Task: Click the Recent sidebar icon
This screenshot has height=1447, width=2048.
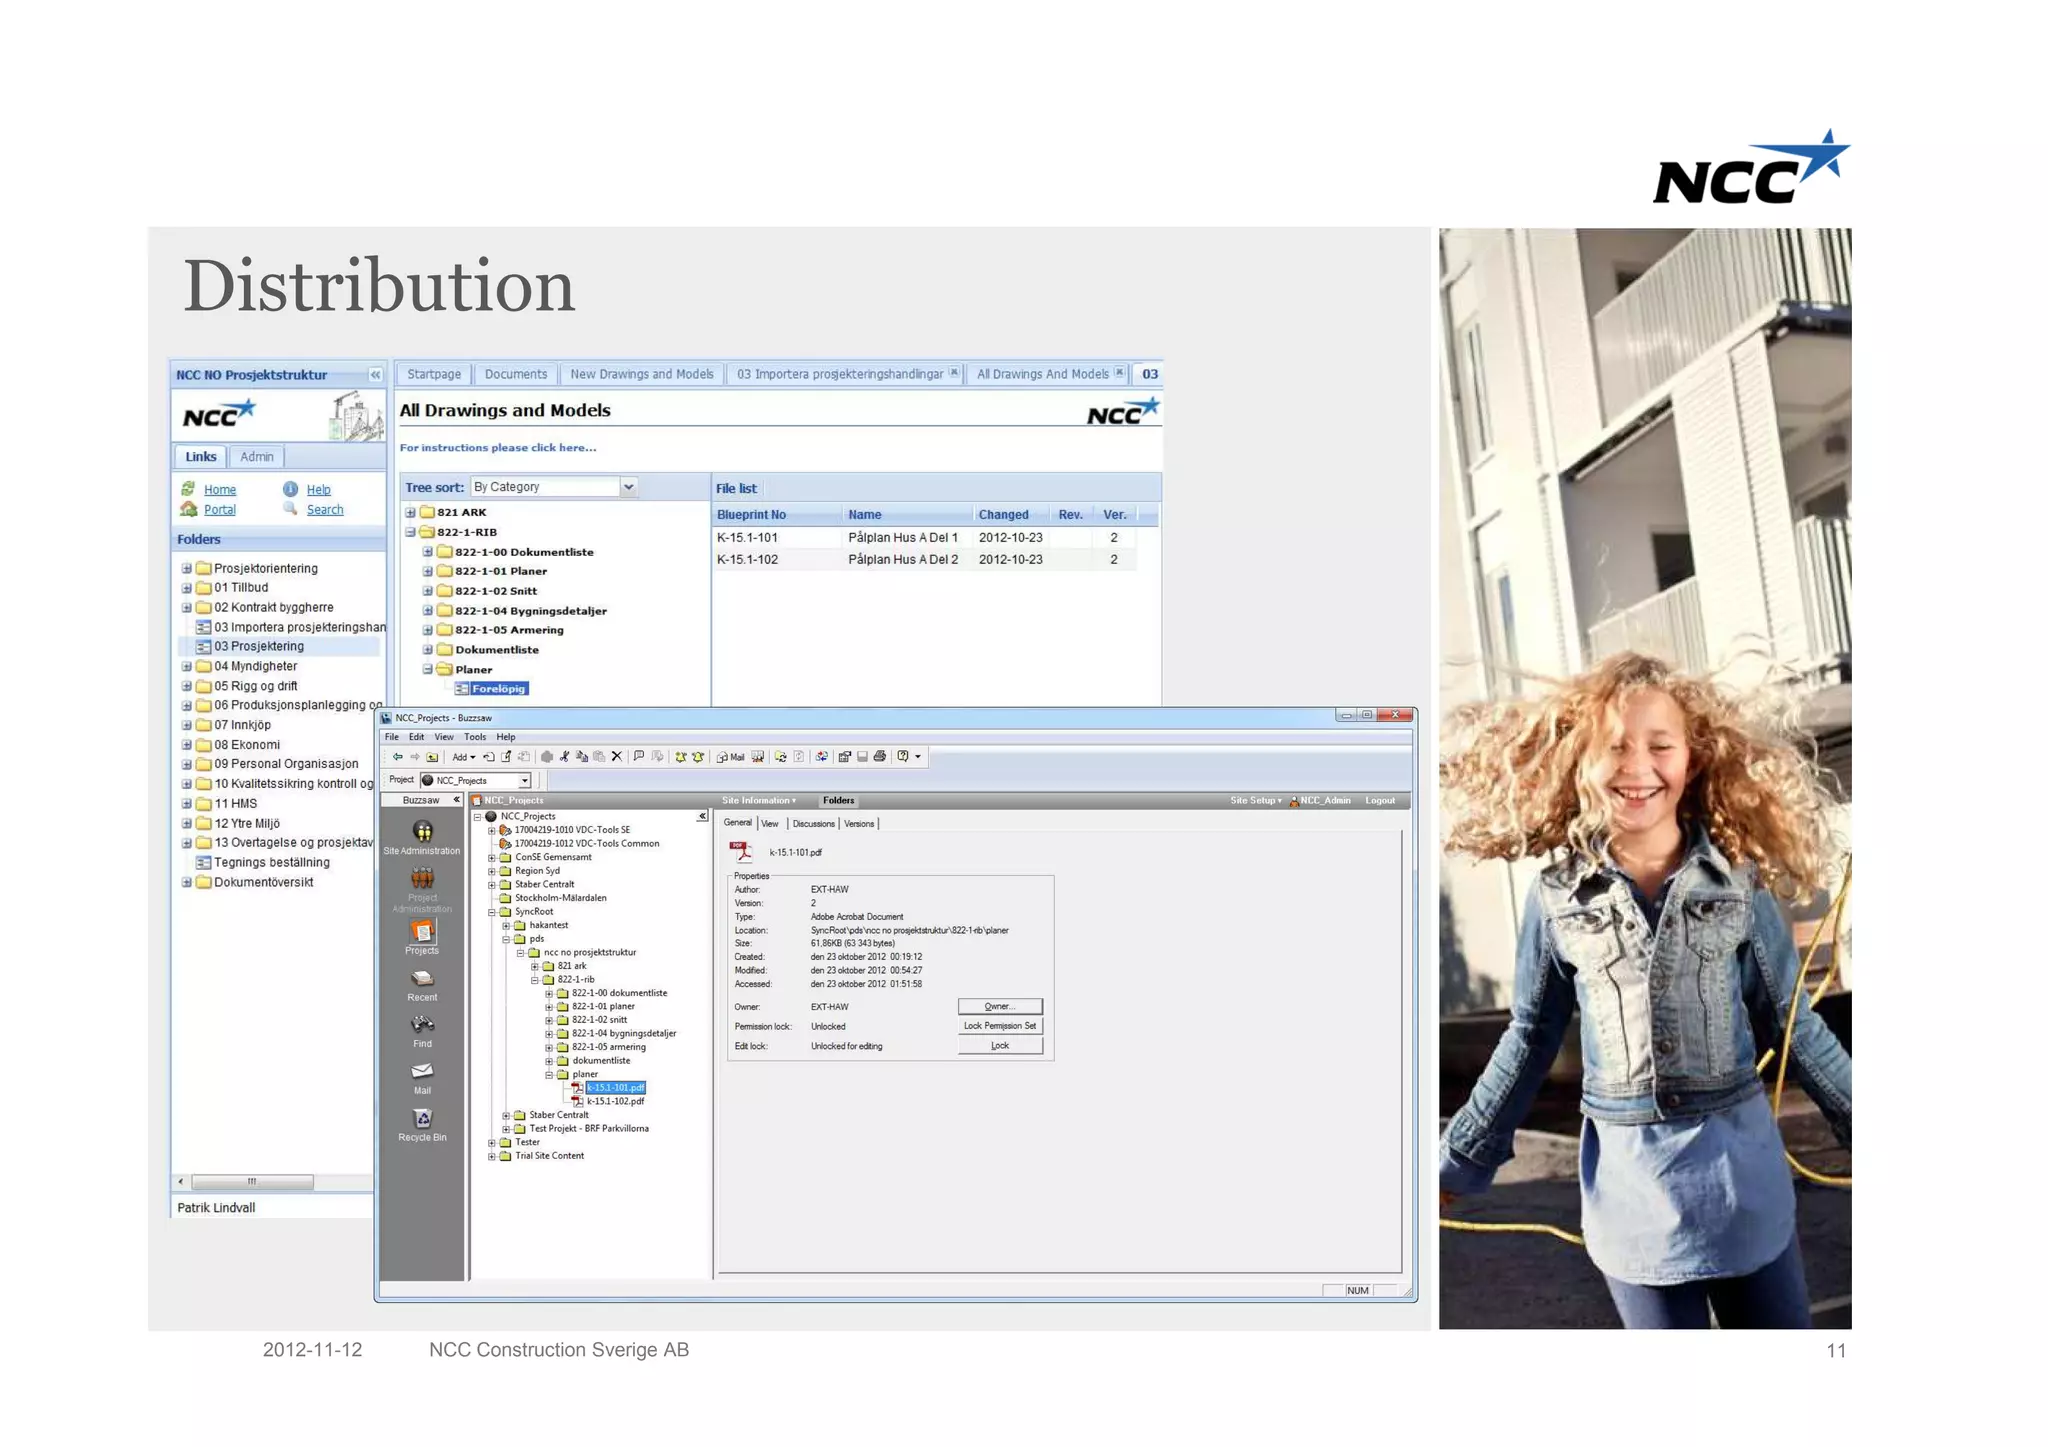Action: pyautogui.click(x=422, y=984)
